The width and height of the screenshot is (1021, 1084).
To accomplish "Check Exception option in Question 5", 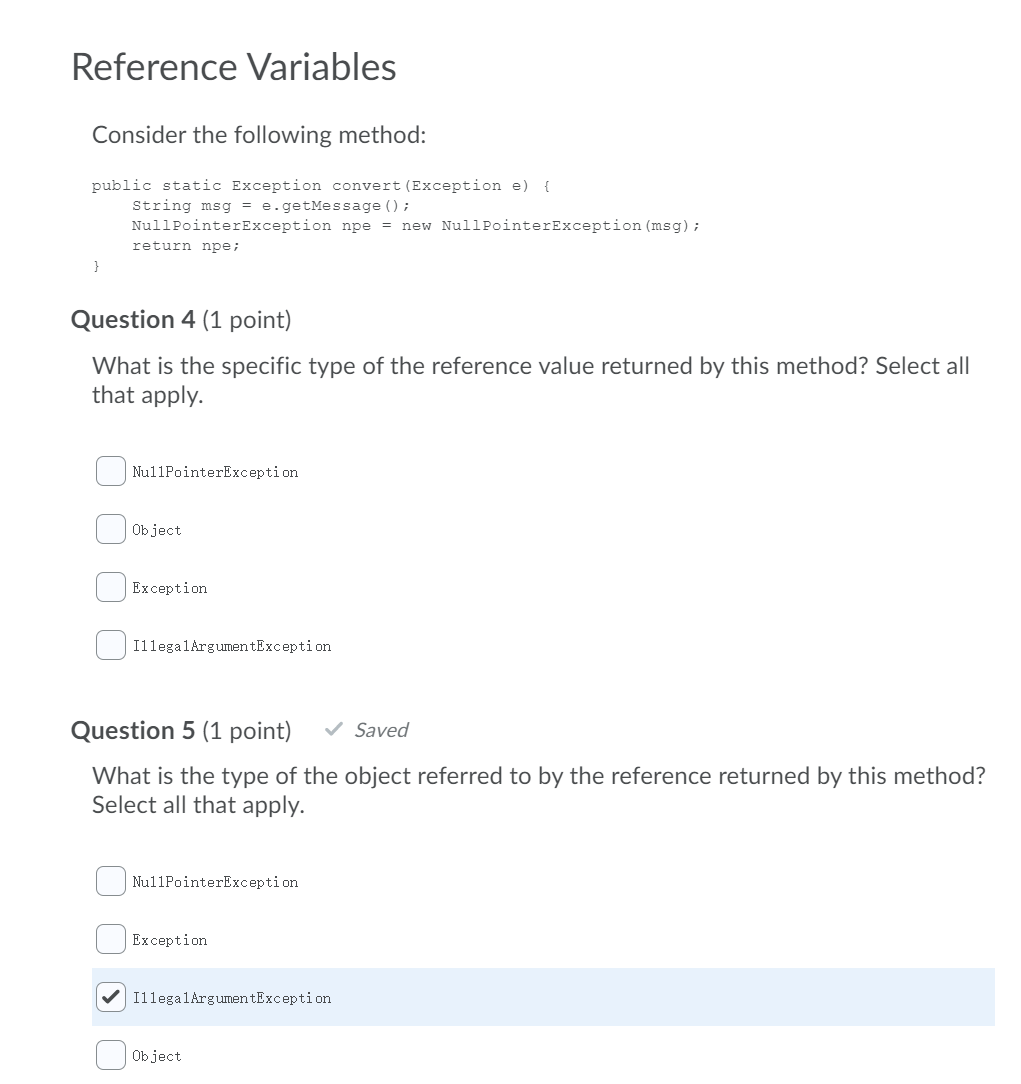I will pyautogui.click(x=110, y=938).
